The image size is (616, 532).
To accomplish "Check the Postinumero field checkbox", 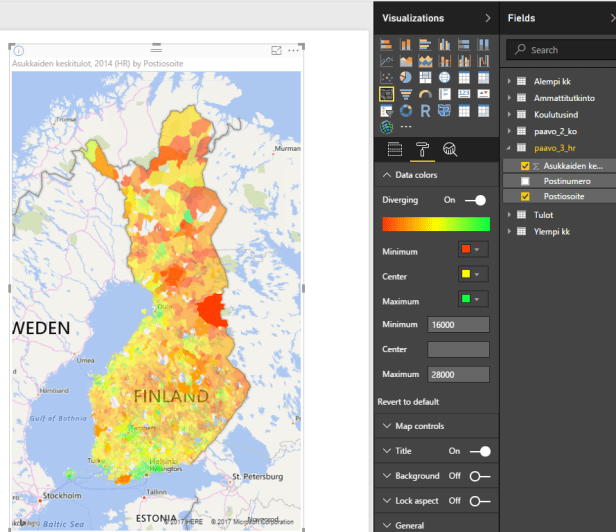I will pyautogui.click(x=526, y=181).
